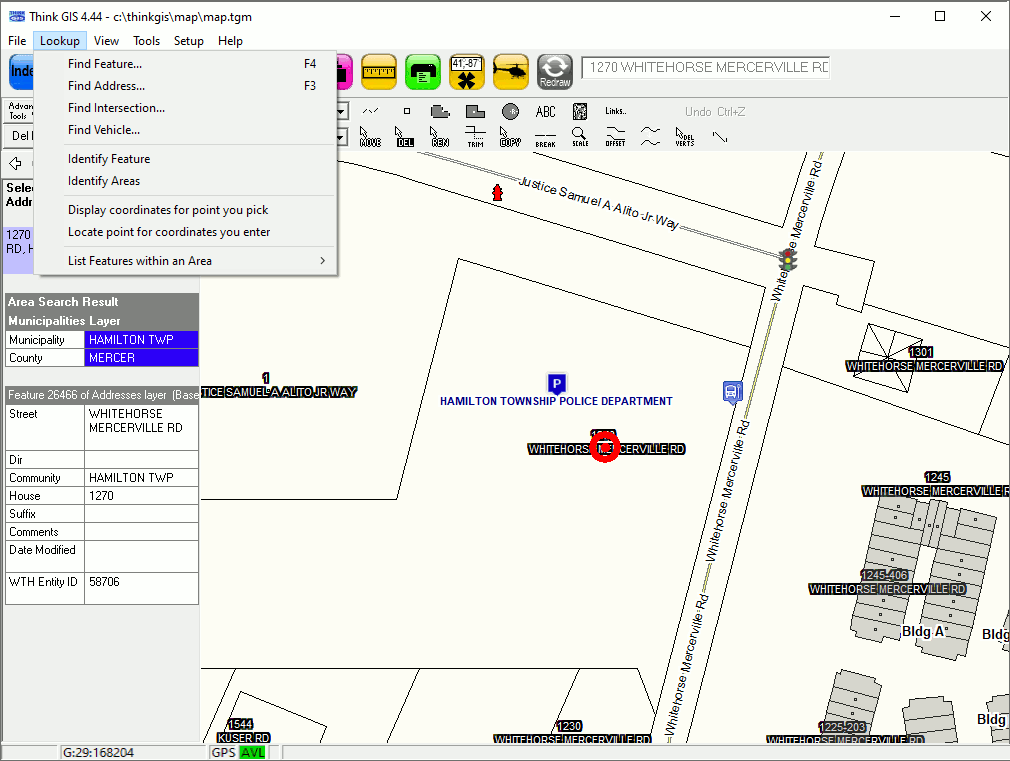The image size is (1010, 761).
Task: Click the Links.. button
Action: tap(615, 111)
